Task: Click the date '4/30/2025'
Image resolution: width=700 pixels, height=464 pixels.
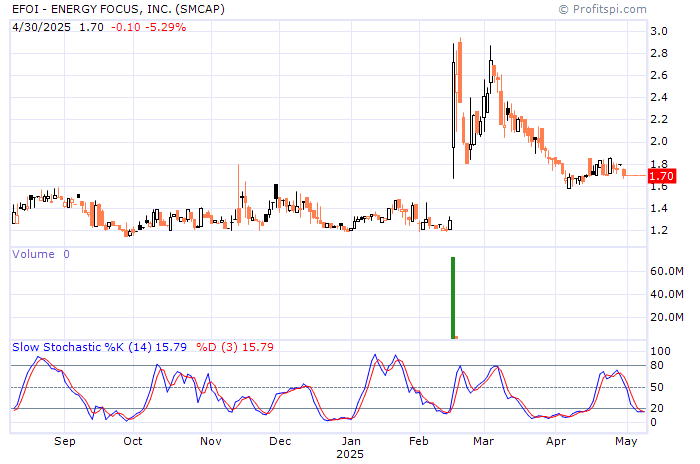Action: pyautogui.click(x=41, y=27)
